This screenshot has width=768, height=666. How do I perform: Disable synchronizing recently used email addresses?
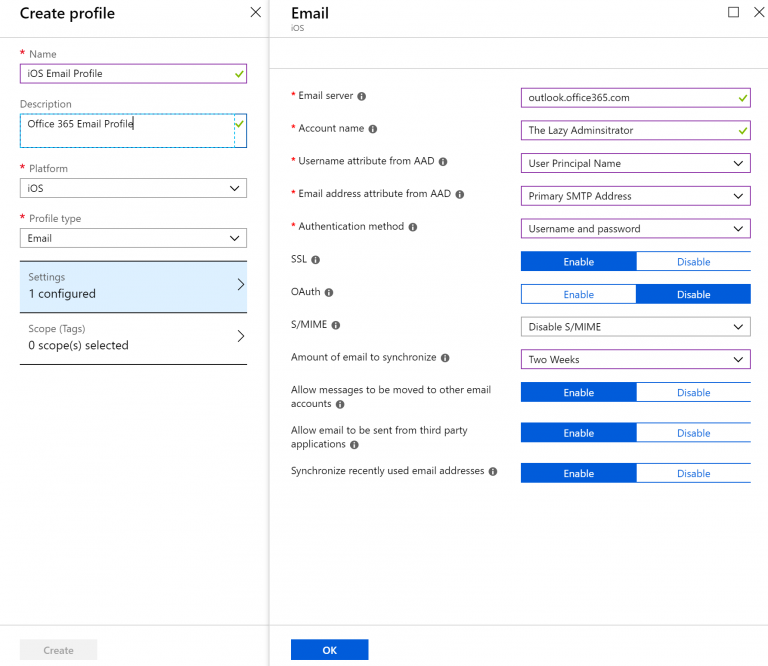pos(693,473)
